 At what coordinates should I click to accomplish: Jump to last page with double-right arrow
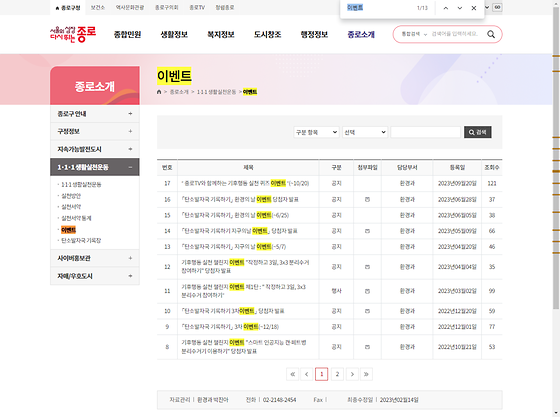[x=366, y=374]
